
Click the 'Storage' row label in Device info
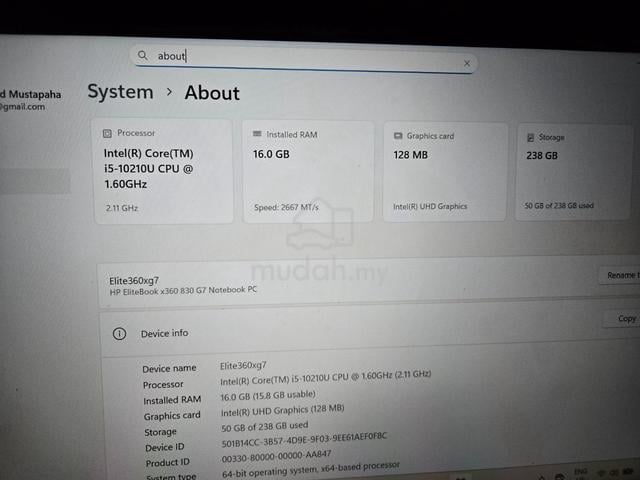click(160, 432)
